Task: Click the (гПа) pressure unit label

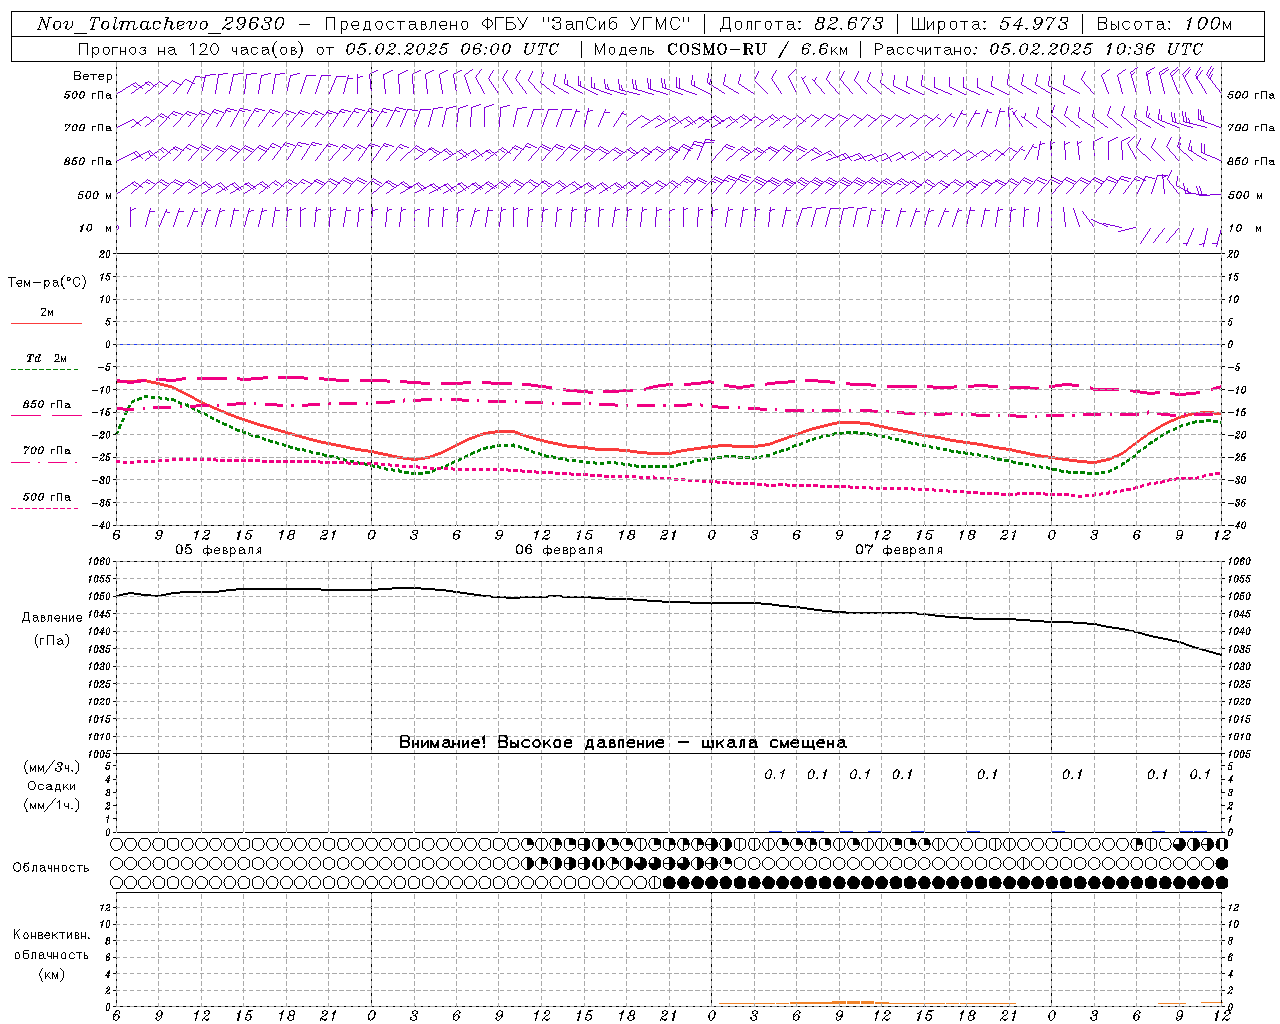Action: pos(52,640)
